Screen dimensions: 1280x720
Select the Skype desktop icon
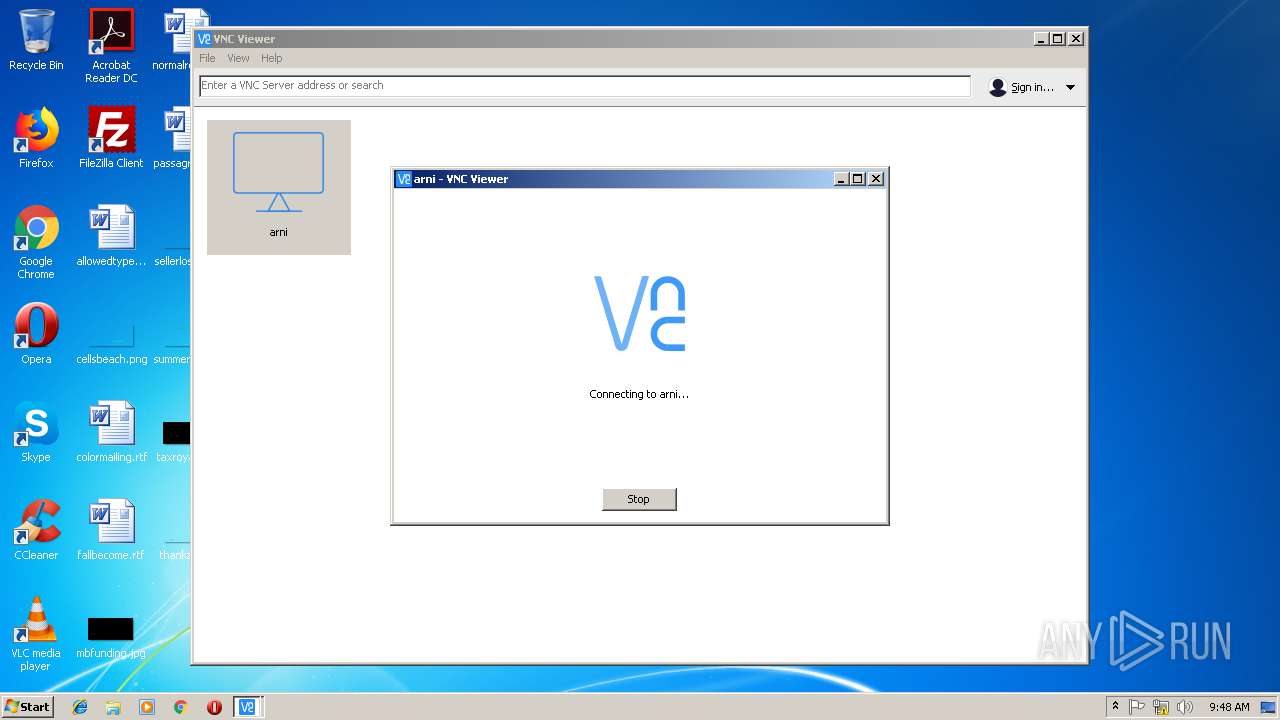(x=36, y=432)
